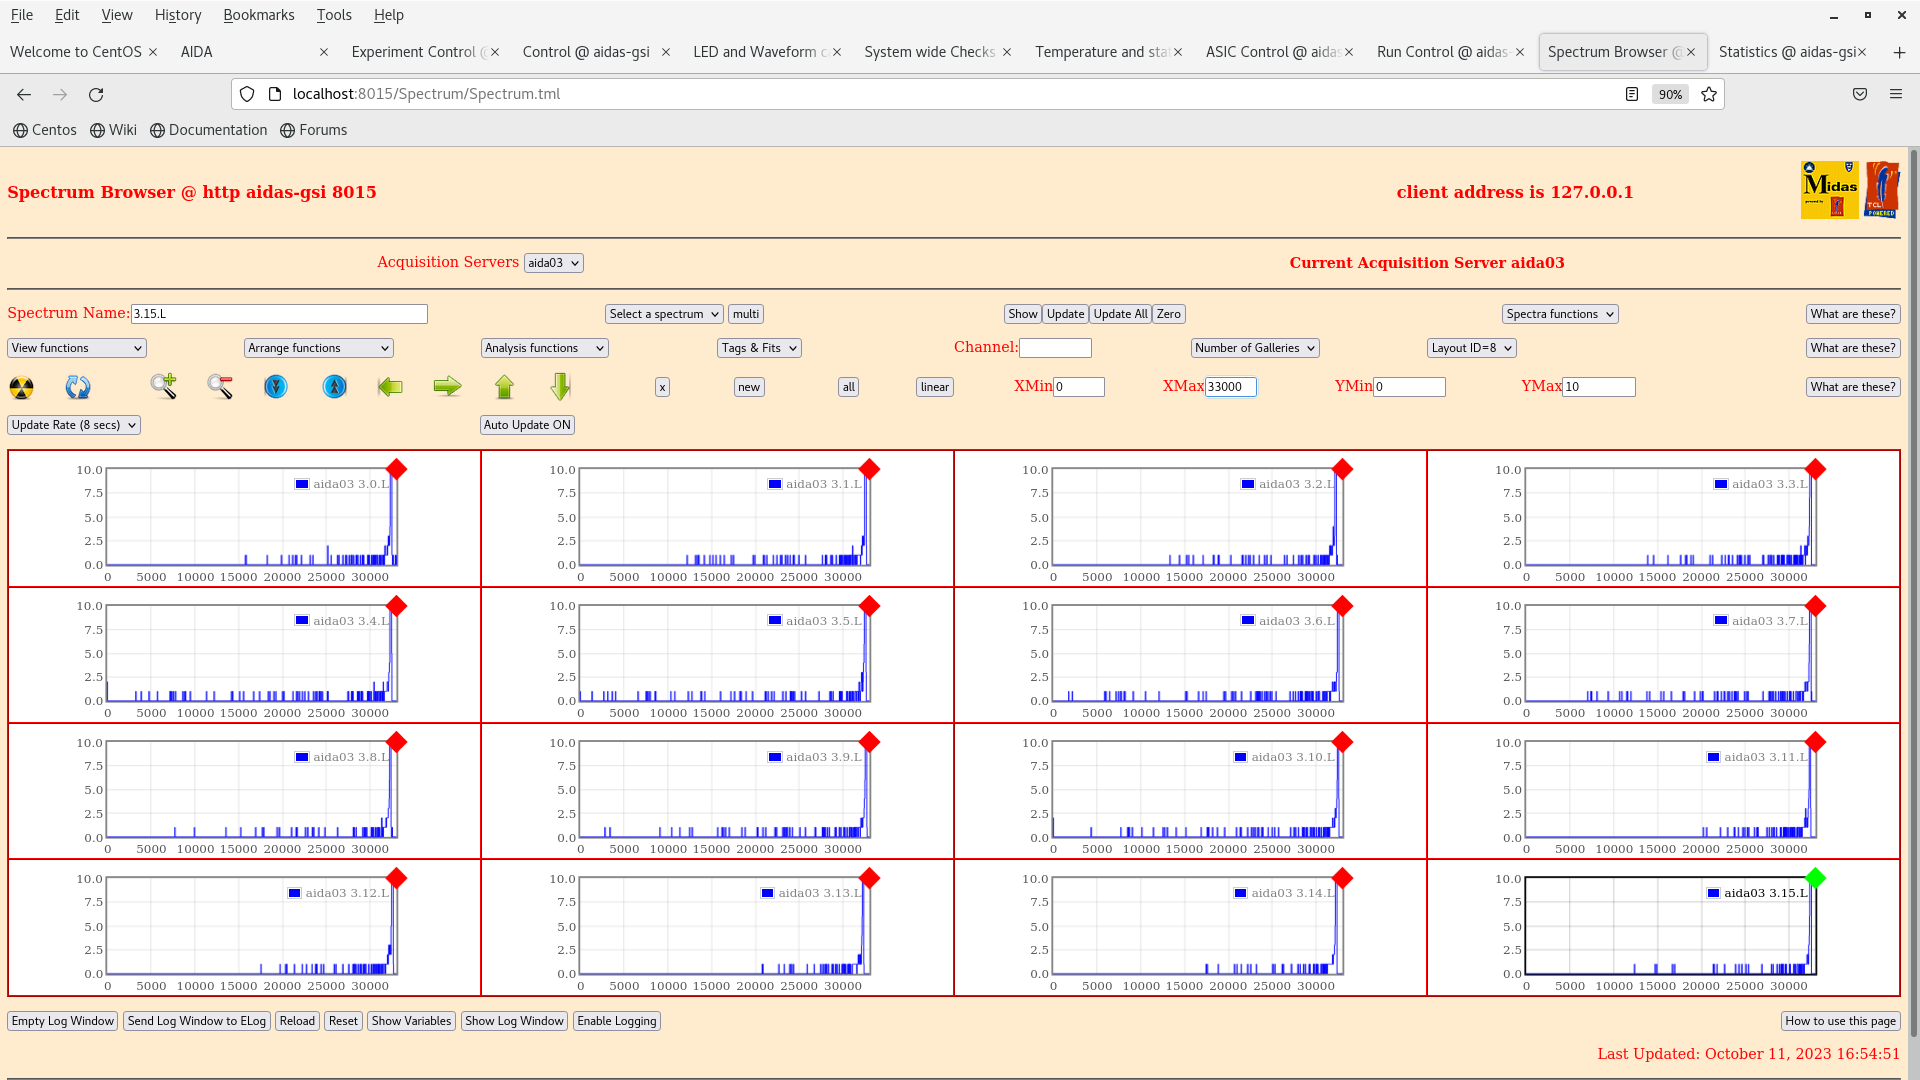The image size is (1920, 1080).
Task: Toggle the Auto Update ON button
Action: pyautogui.click(x=527, y=425)
